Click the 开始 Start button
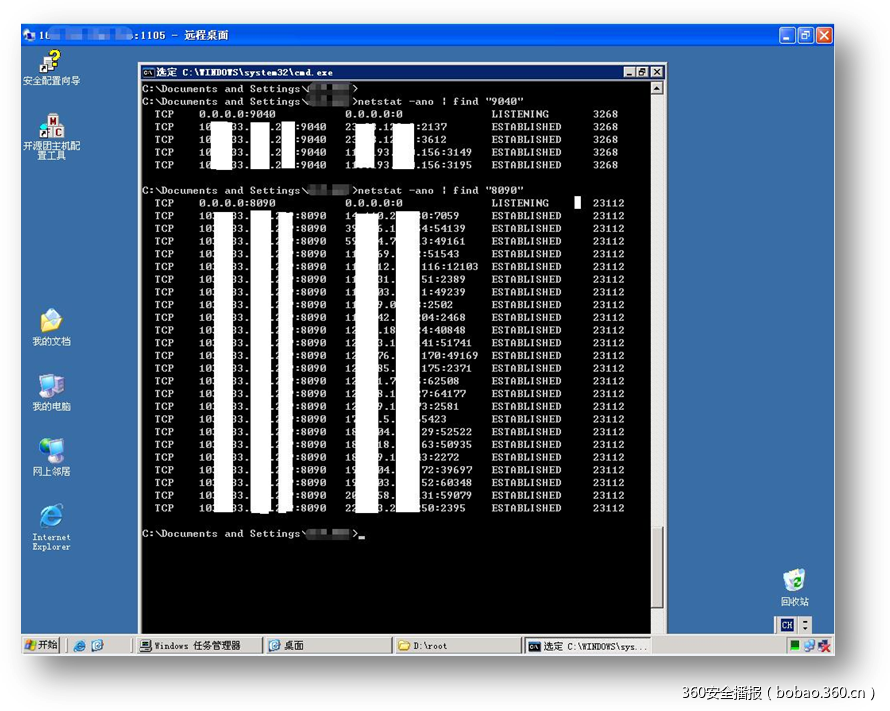 [42, 646]
